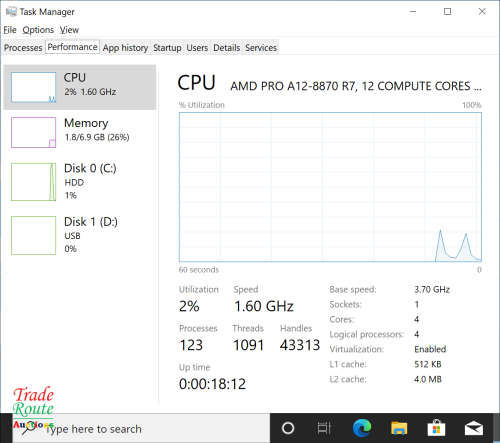Select the Performance tab
500x443 pixels.
pos(72,47)
